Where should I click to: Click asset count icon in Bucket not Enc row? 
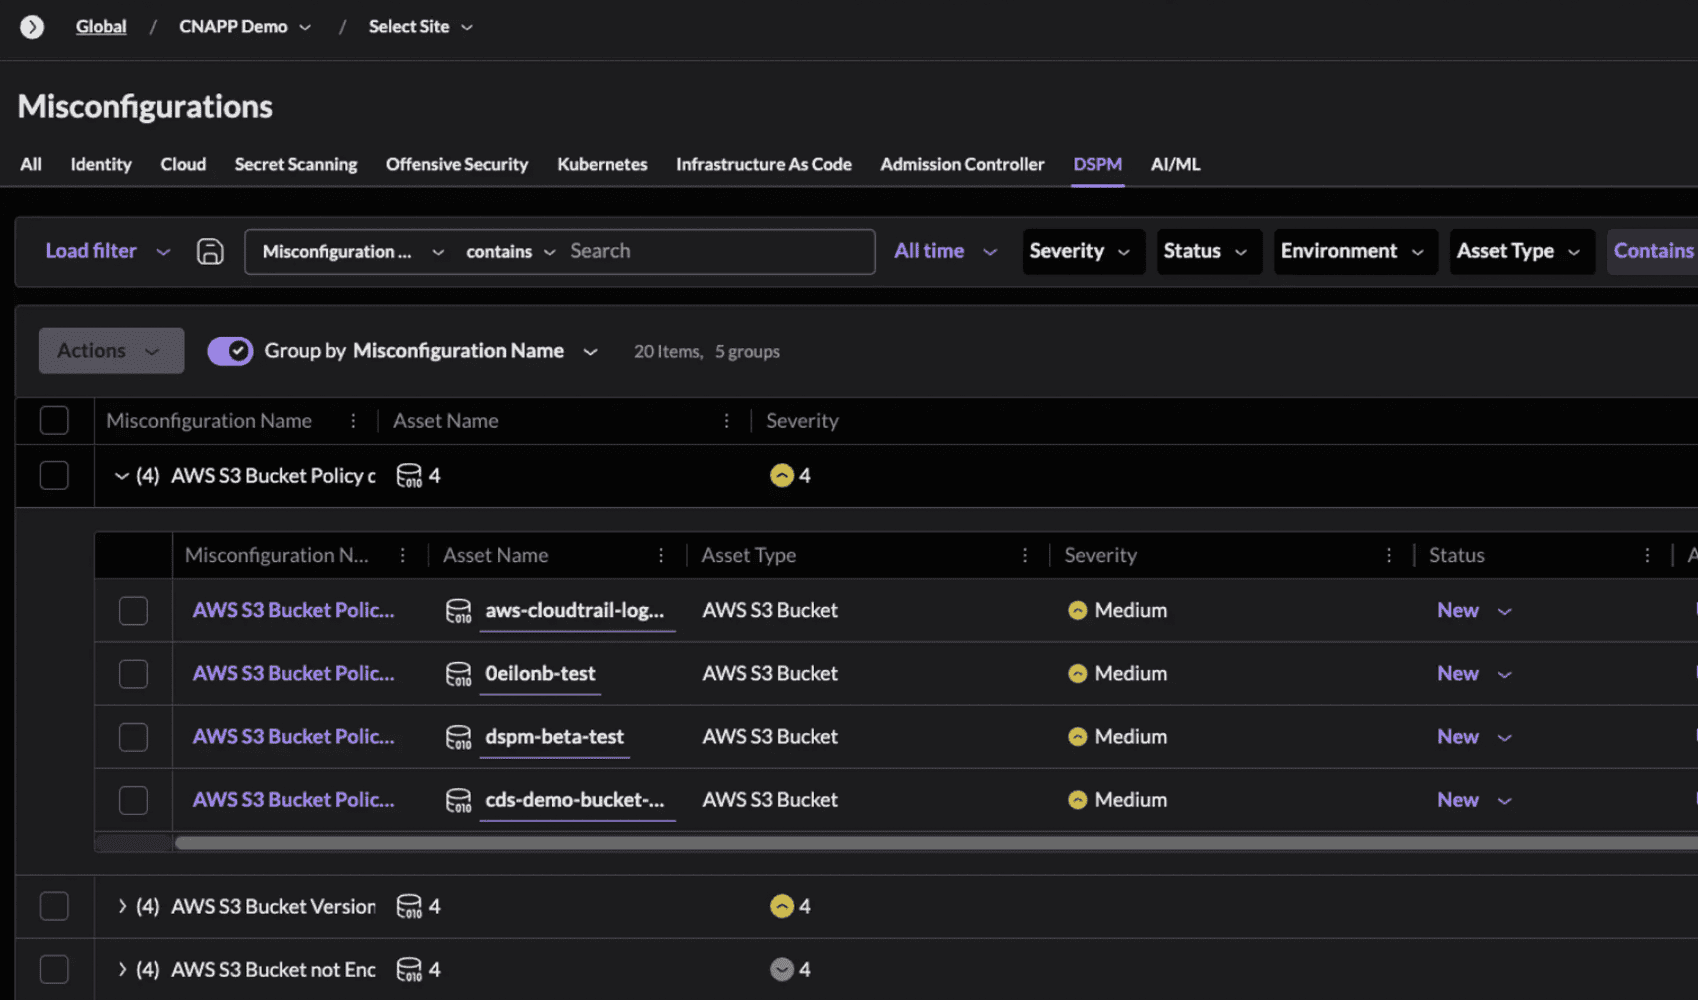[x=409, y=969]
